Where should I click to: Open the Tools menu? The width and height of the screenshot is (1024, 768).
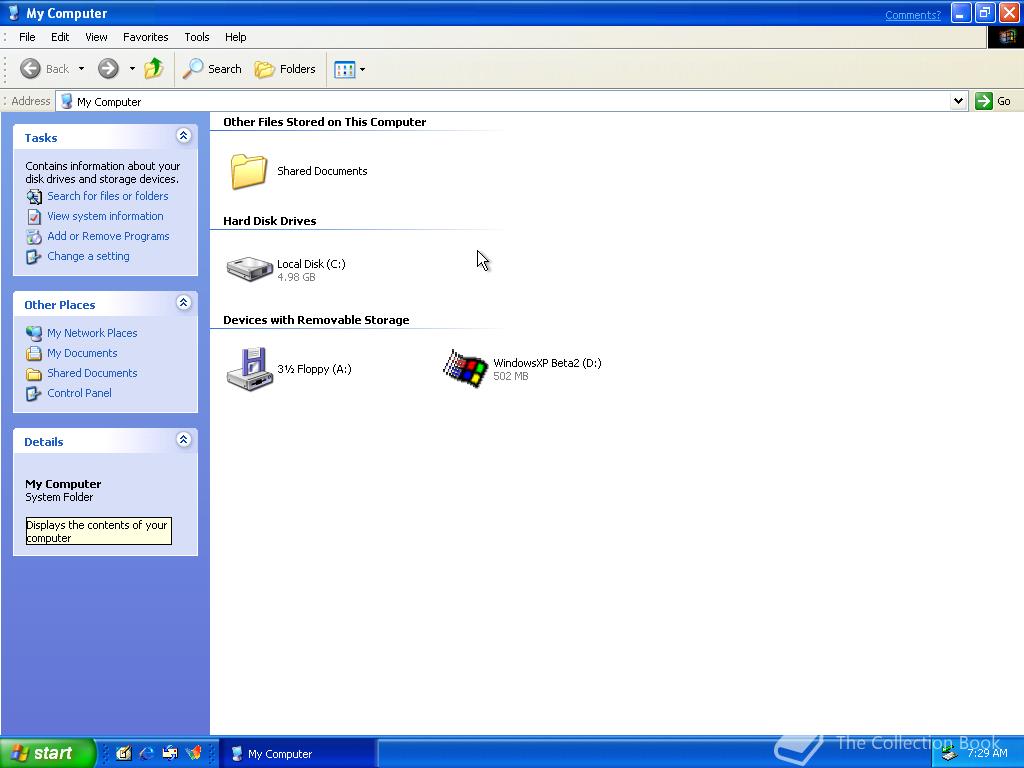click(x=197, y=37)
